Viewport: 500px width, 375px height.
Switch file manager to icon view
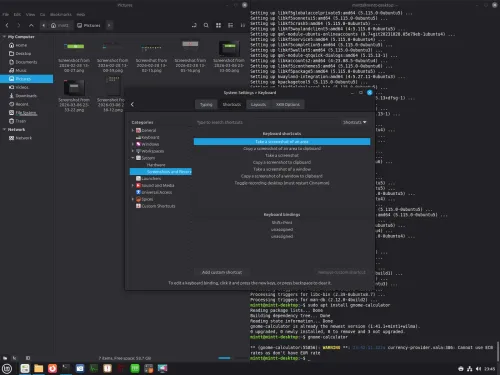pyautogui.click(x=218, y=25)
